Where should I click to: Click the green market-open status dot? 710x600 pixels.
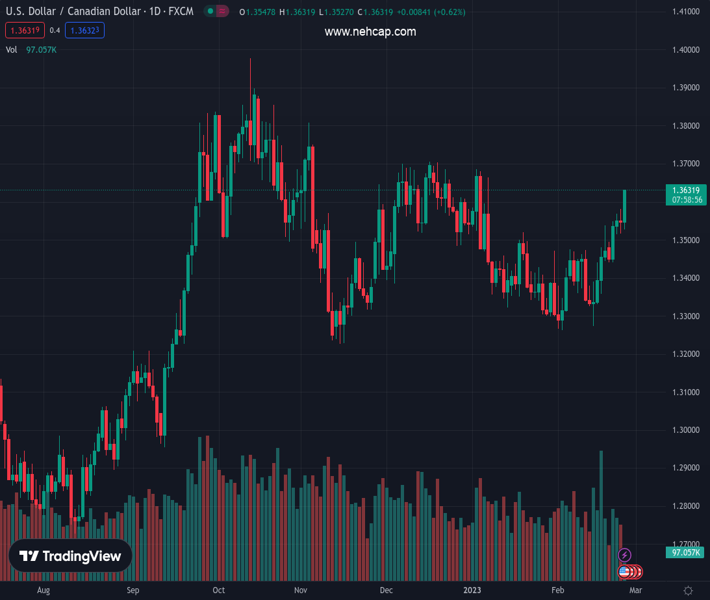click(210, 11)
